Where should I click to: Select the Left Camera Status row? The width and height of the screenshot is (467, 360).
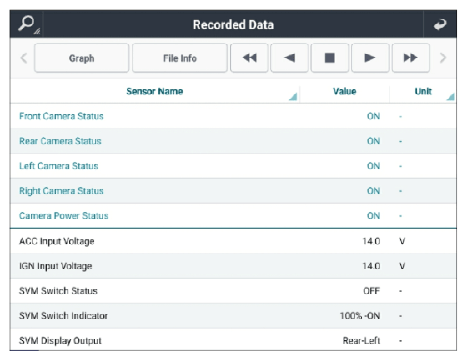coord(233,166)
